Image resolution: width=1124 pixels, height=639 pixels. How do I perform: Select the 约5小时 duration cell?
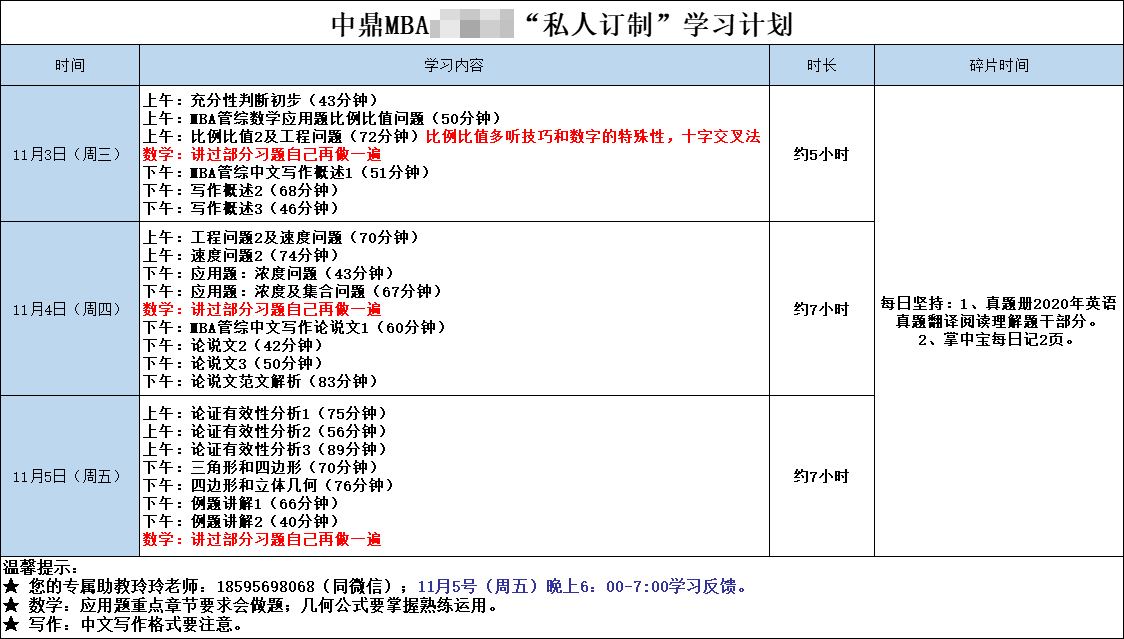[821, 154]
